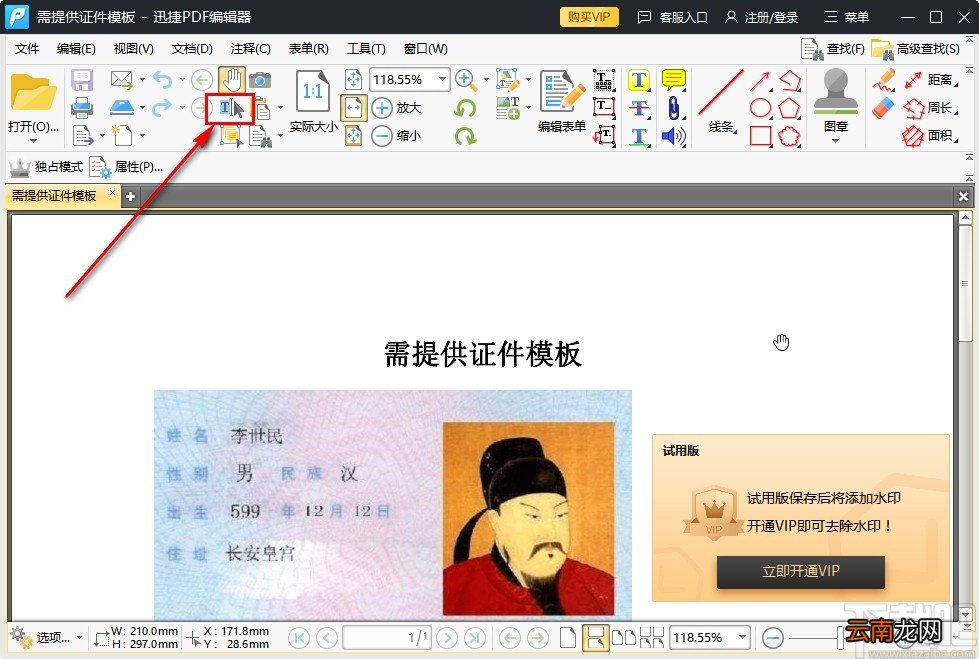Image resolution: width=979 pixels, height=659 pixels.
Task: Click 缩小 zoom out button
Action: (396, 136)
